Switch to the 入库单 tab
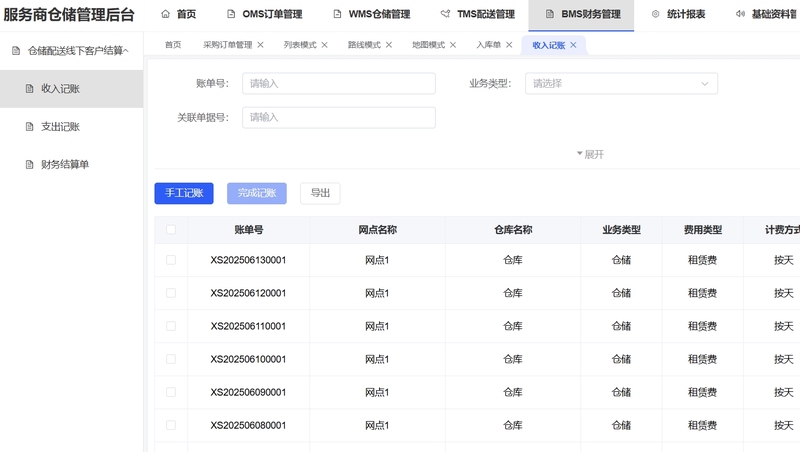This screenshot has width=800, height=452. (489, 45)
